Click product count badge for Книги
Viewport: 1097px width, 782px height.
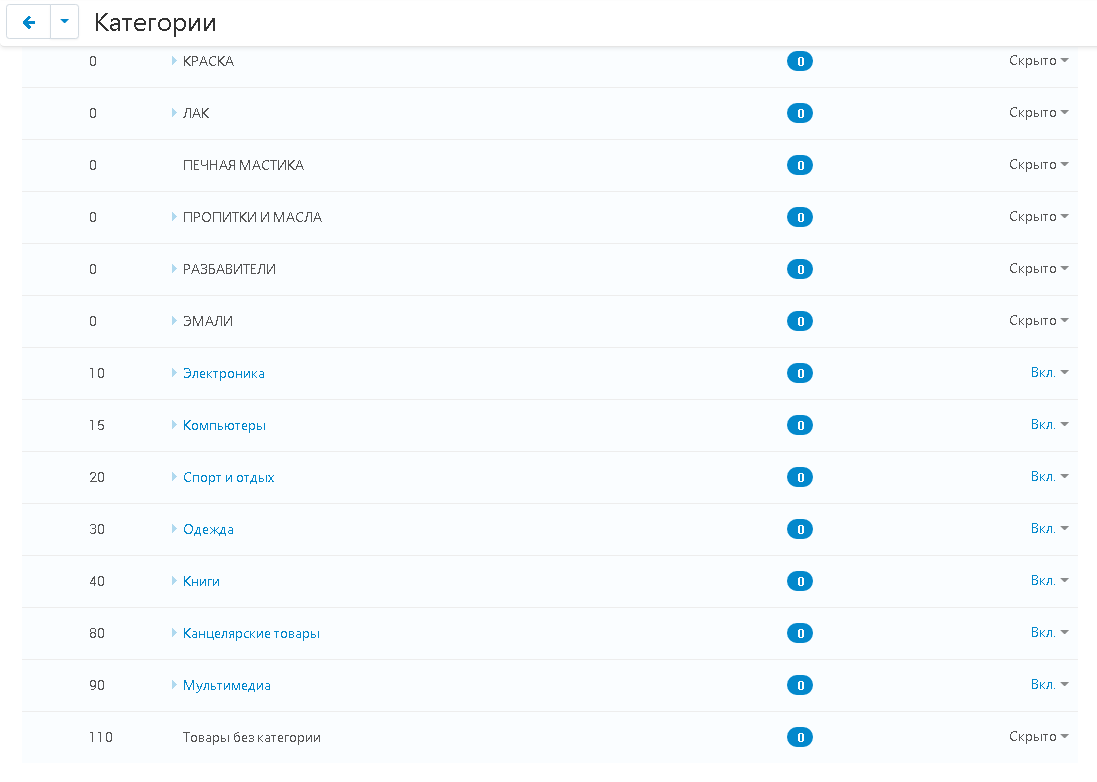pyautogui.click(x=800, y=581)
